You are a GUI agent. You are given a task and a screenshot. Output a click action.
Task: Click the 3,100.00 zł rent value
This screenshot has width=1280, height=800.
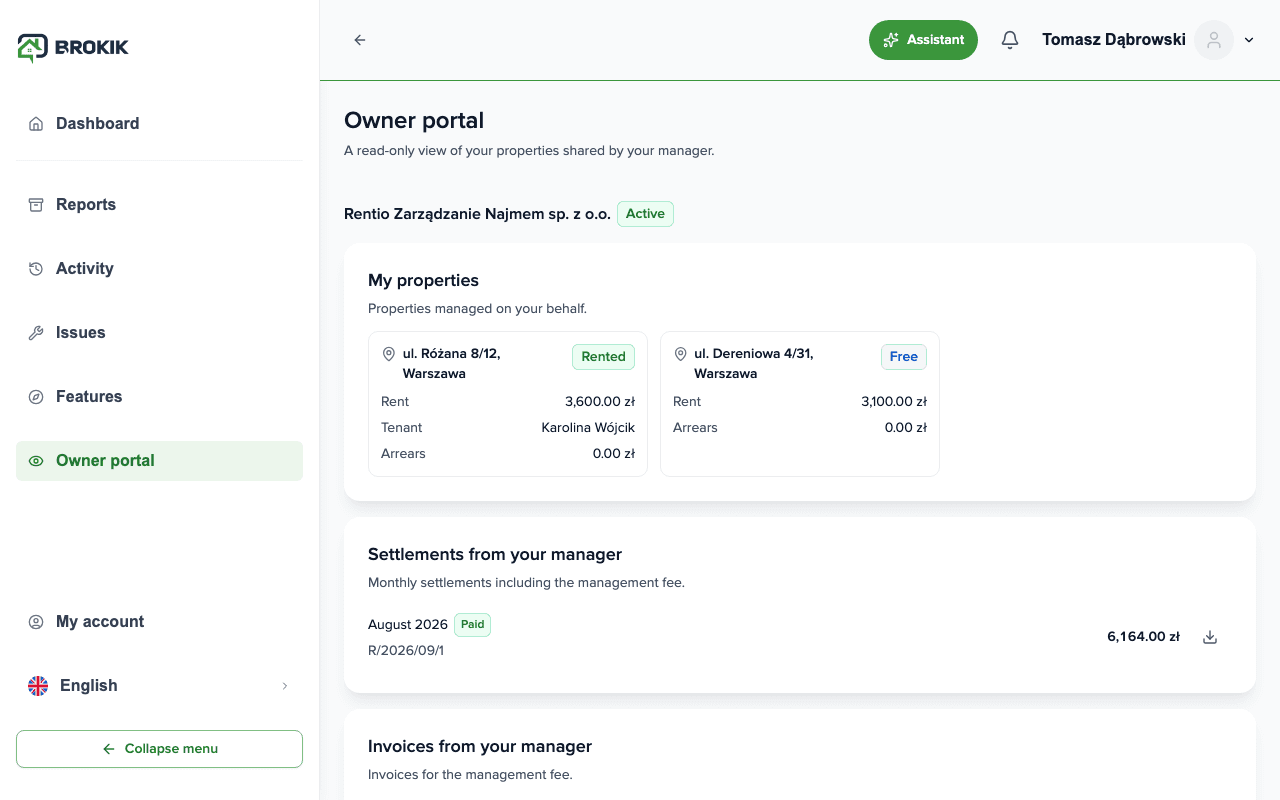(x=894, y=402)
